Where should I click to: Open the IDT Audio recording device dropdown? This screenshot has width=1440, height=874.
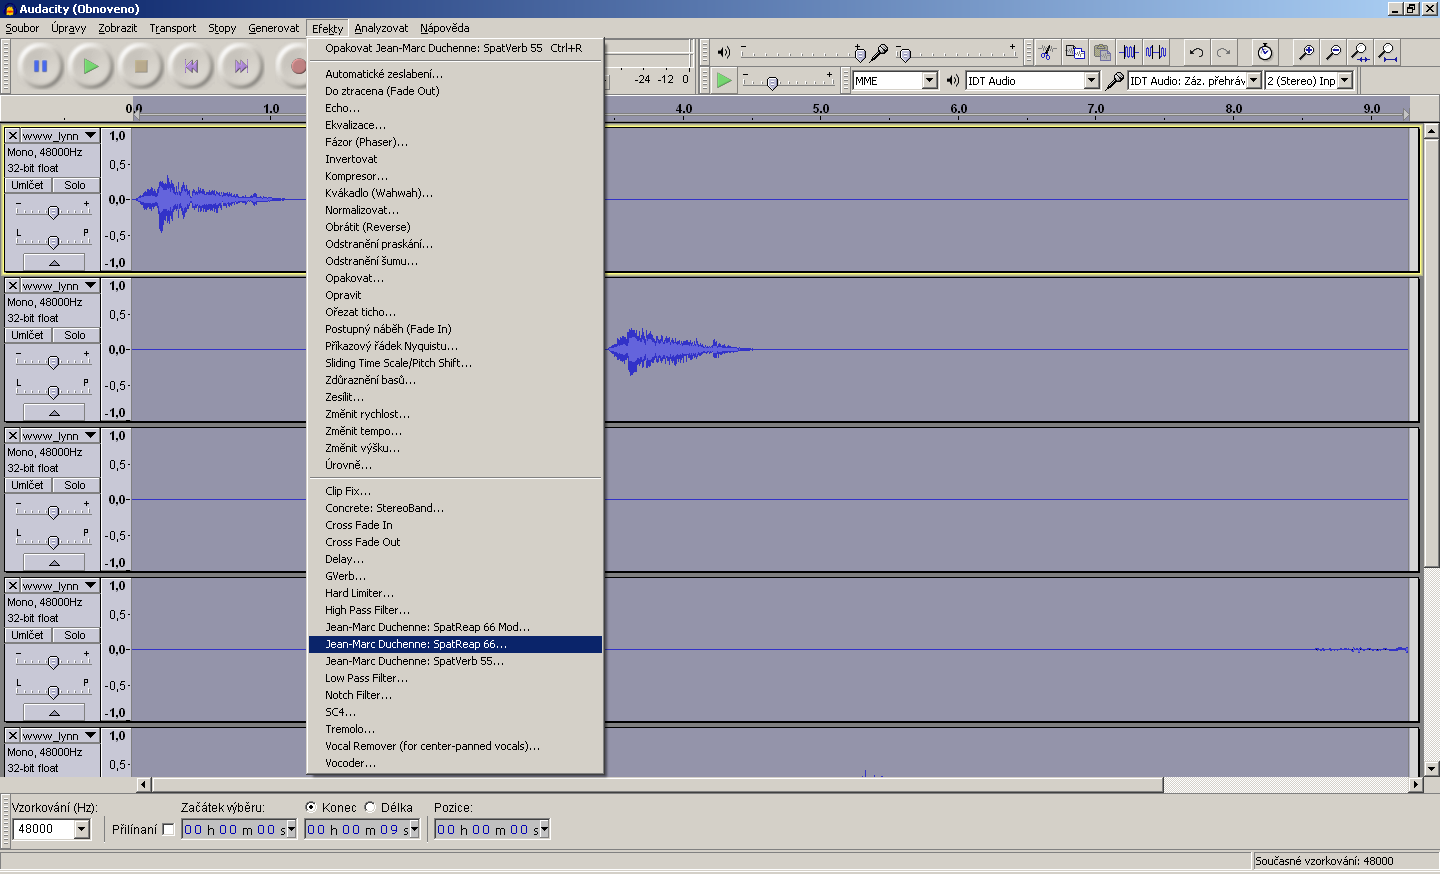click(x=1253, y=80)
